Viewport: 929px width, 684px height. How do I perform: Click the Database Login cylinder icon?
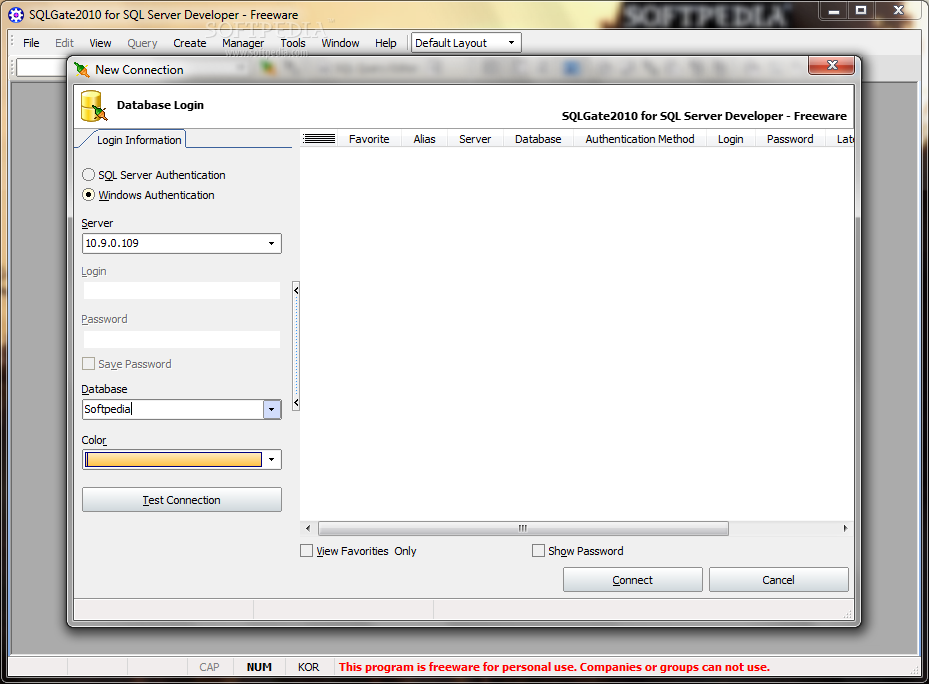coord(94,106)
